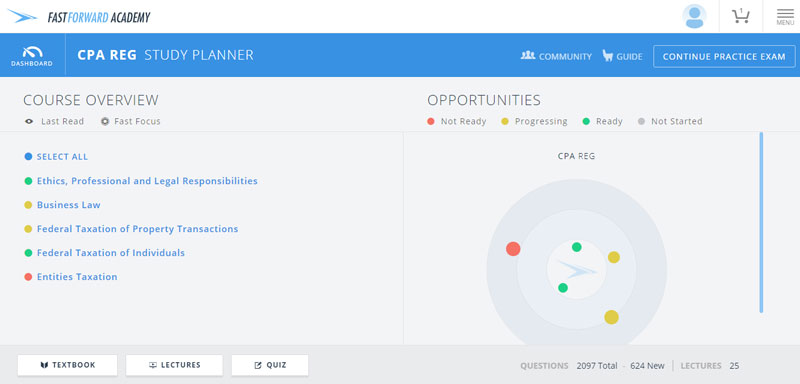Toggle the SELECT ALL radio dot

click(x=28, y=157)
